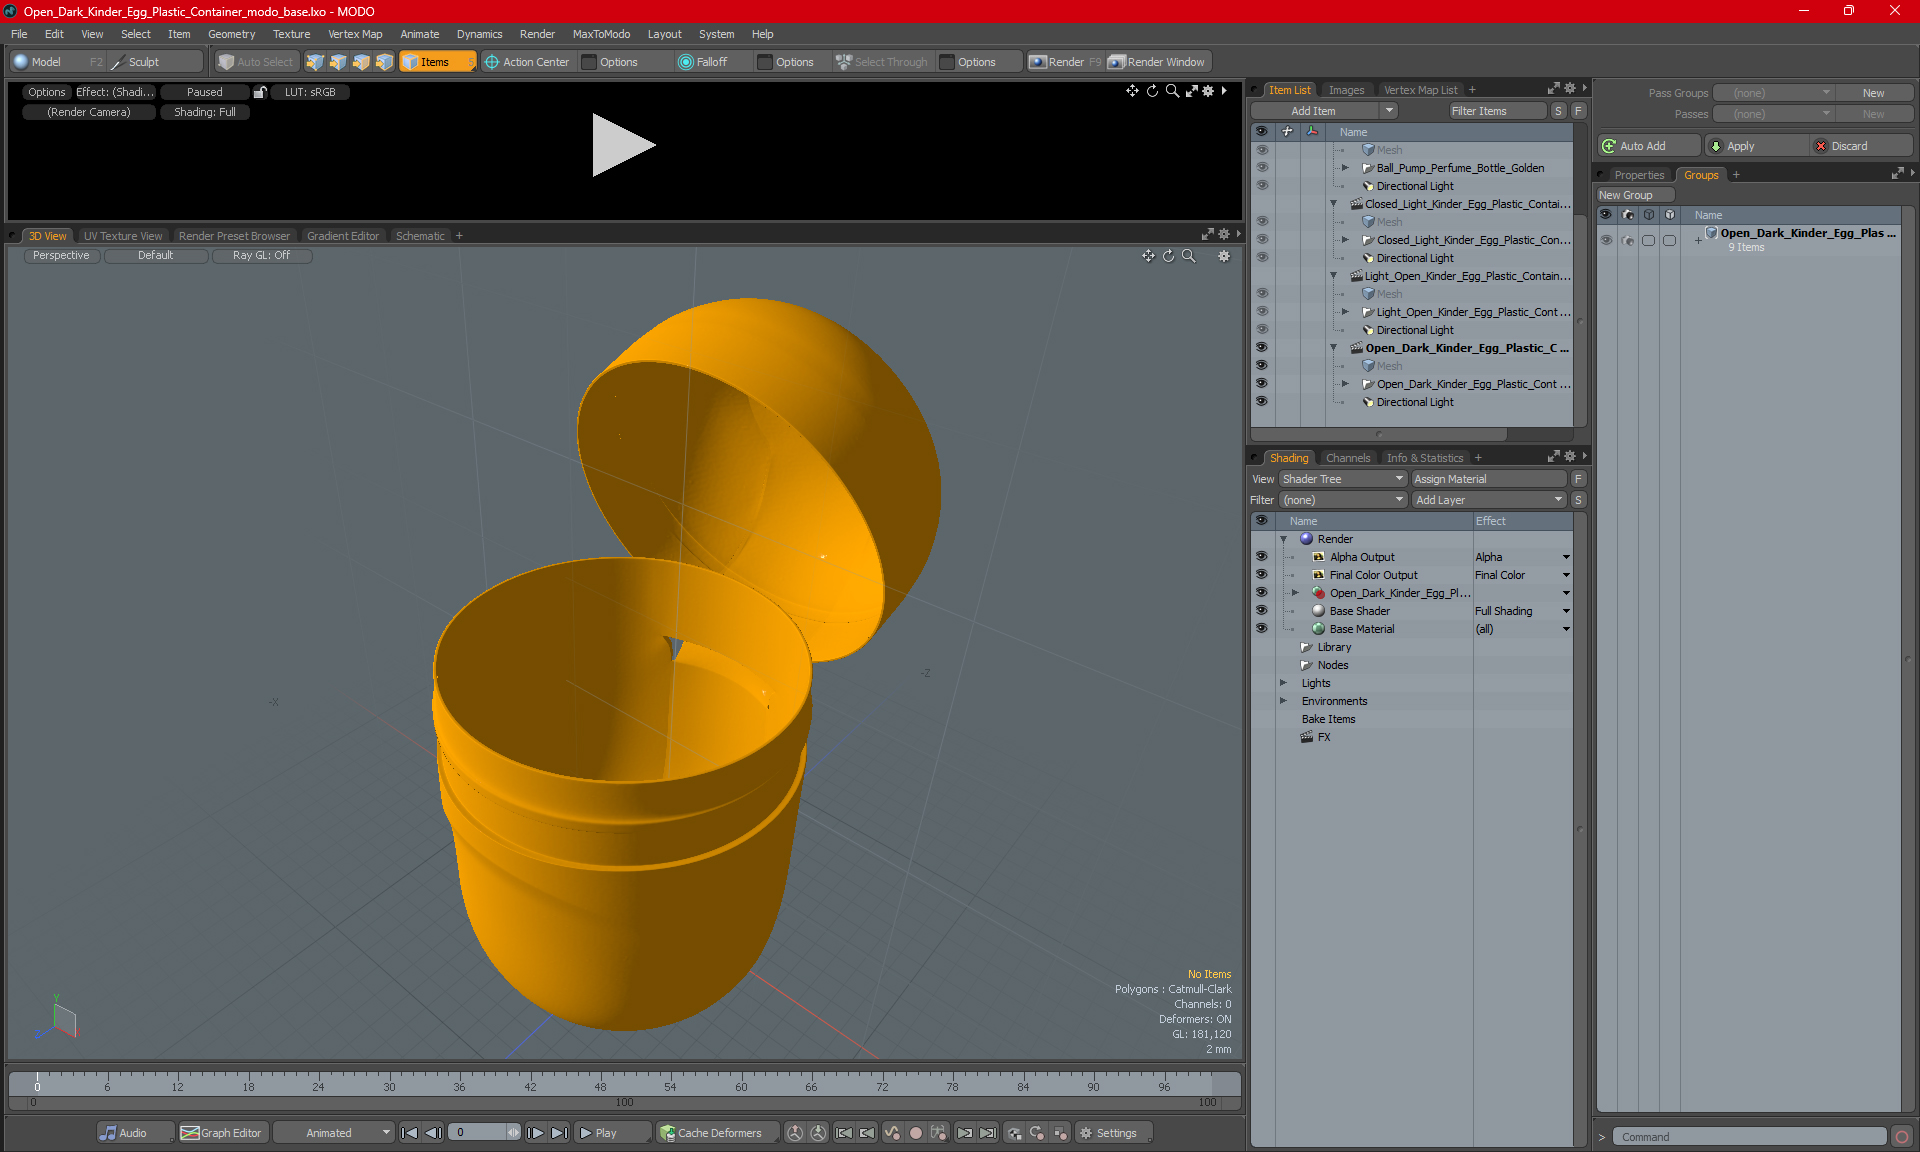
Task: Open the Shader Tree view dropdown
Action: coord(1343,479)
